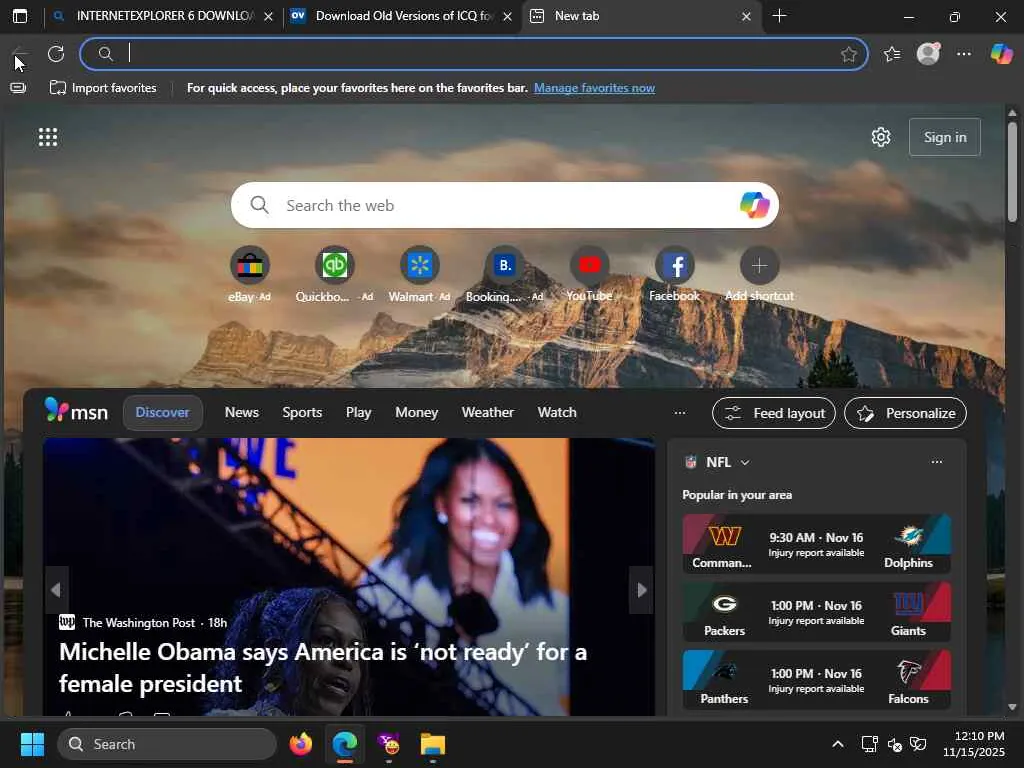Viewport: 1024px width, 768px height.
Task: Launch Copilot from the toolbar
Action: [1002, 54]
